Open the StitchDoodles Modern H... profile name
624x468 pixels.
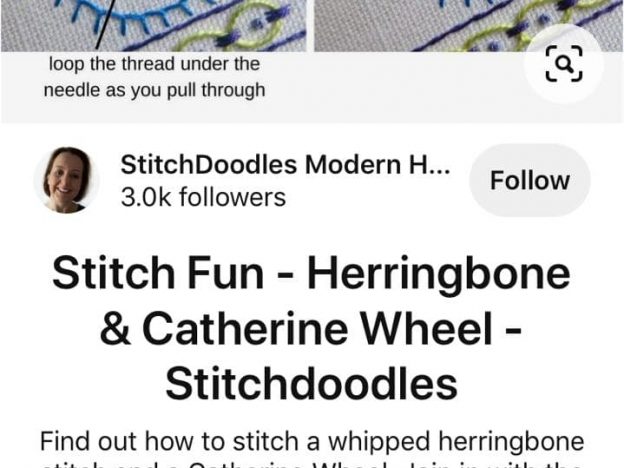285,164
